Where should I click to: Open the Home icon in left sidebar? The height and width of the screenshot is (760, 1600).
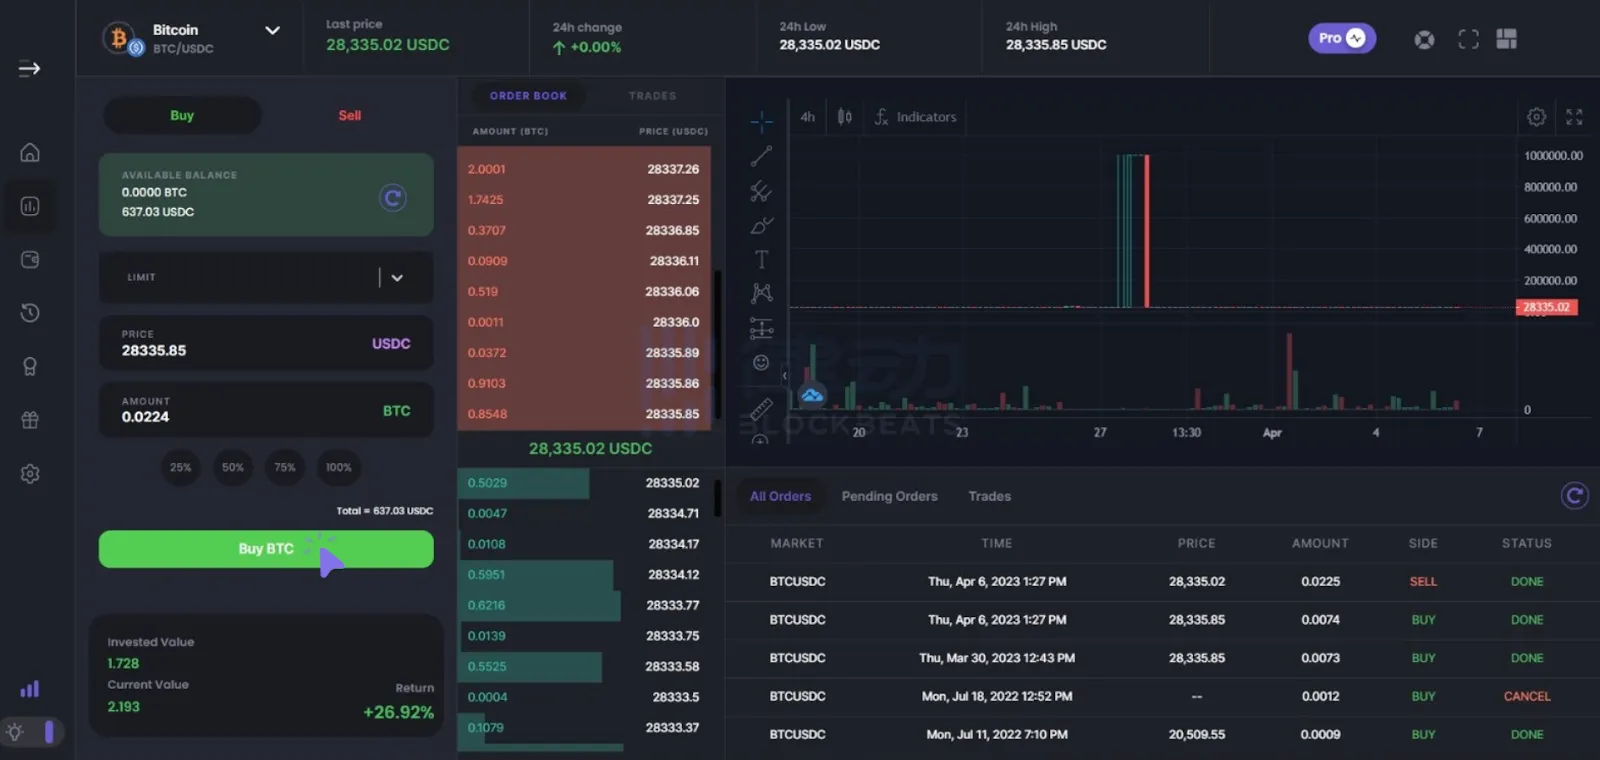(30, 153)
